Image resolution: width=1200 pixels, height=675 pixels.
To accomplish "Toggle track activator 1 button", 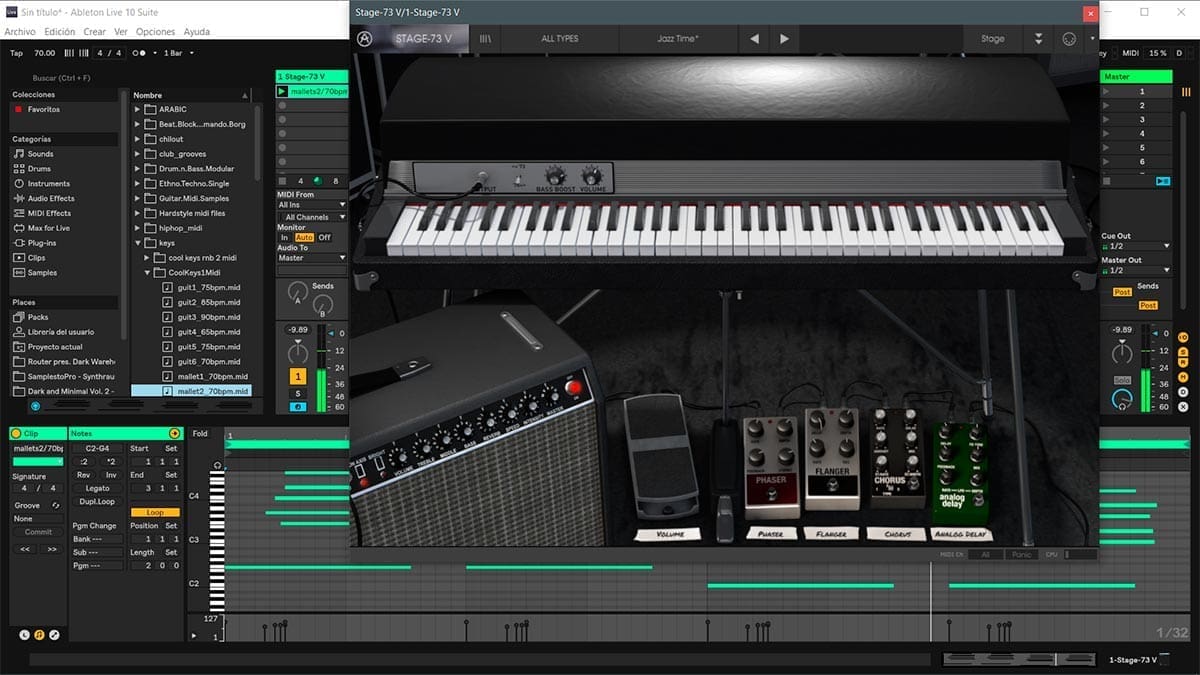I will click(x=298, y=376).
